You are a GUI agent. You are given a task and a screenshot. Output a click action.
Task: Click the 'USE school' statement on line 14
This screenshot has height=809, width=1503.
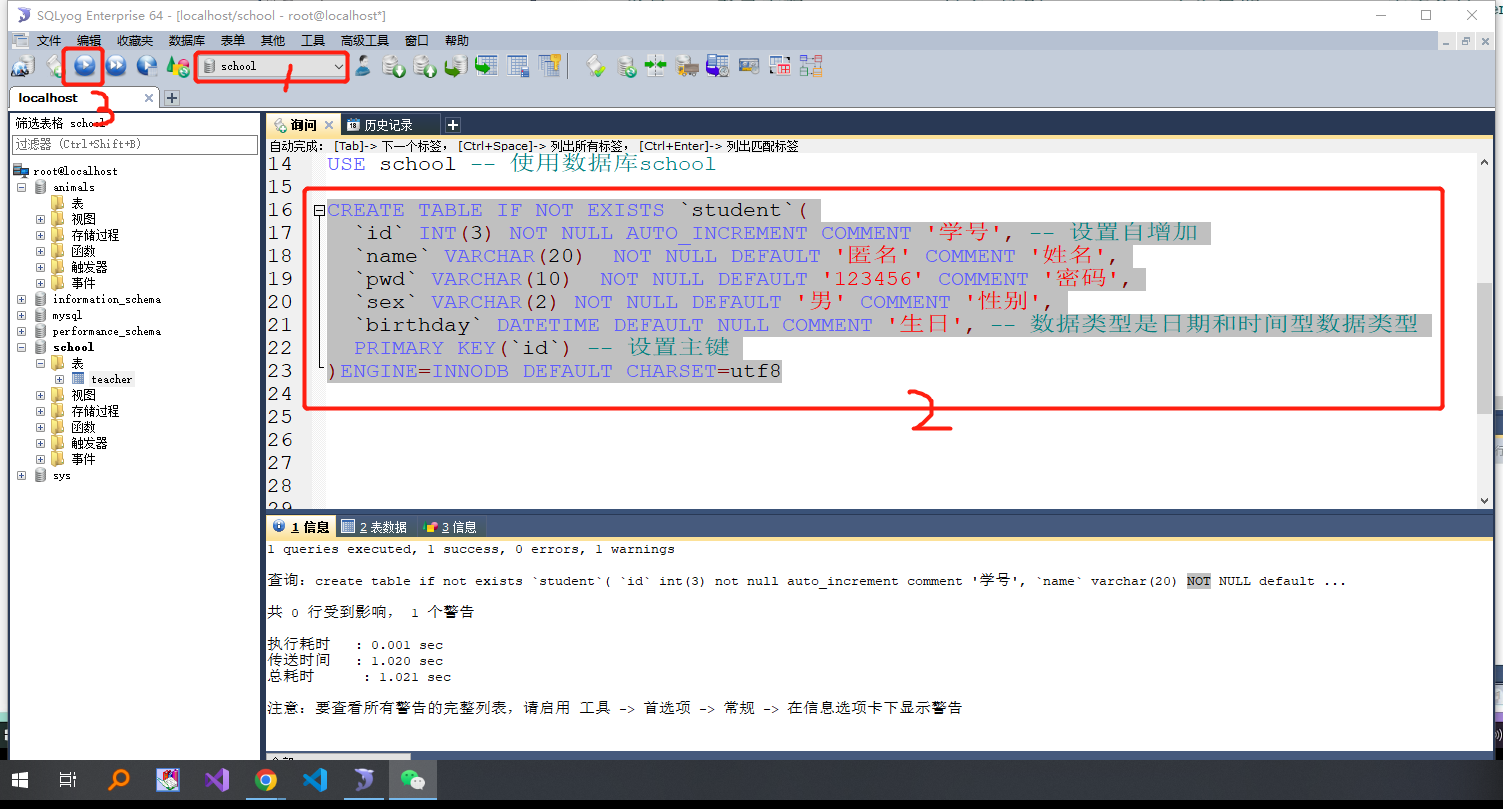[x=391, y=164]
